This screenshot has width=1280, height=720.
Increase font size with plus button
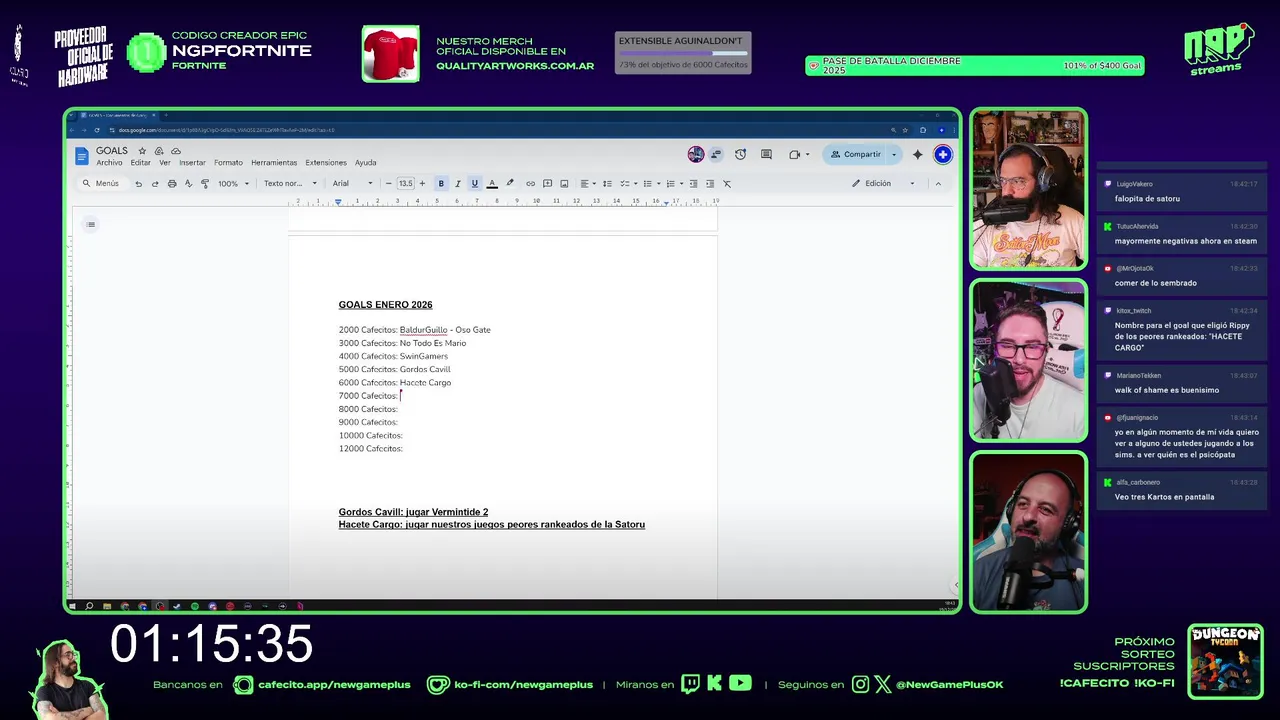(422, 184)
